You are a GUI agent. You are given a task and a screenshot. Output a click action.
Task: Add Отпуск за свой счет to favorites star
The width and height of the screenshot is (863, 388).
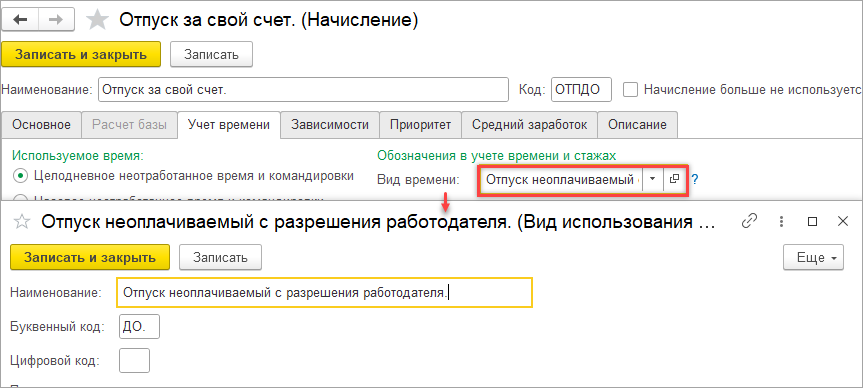[x=98, y=20]
